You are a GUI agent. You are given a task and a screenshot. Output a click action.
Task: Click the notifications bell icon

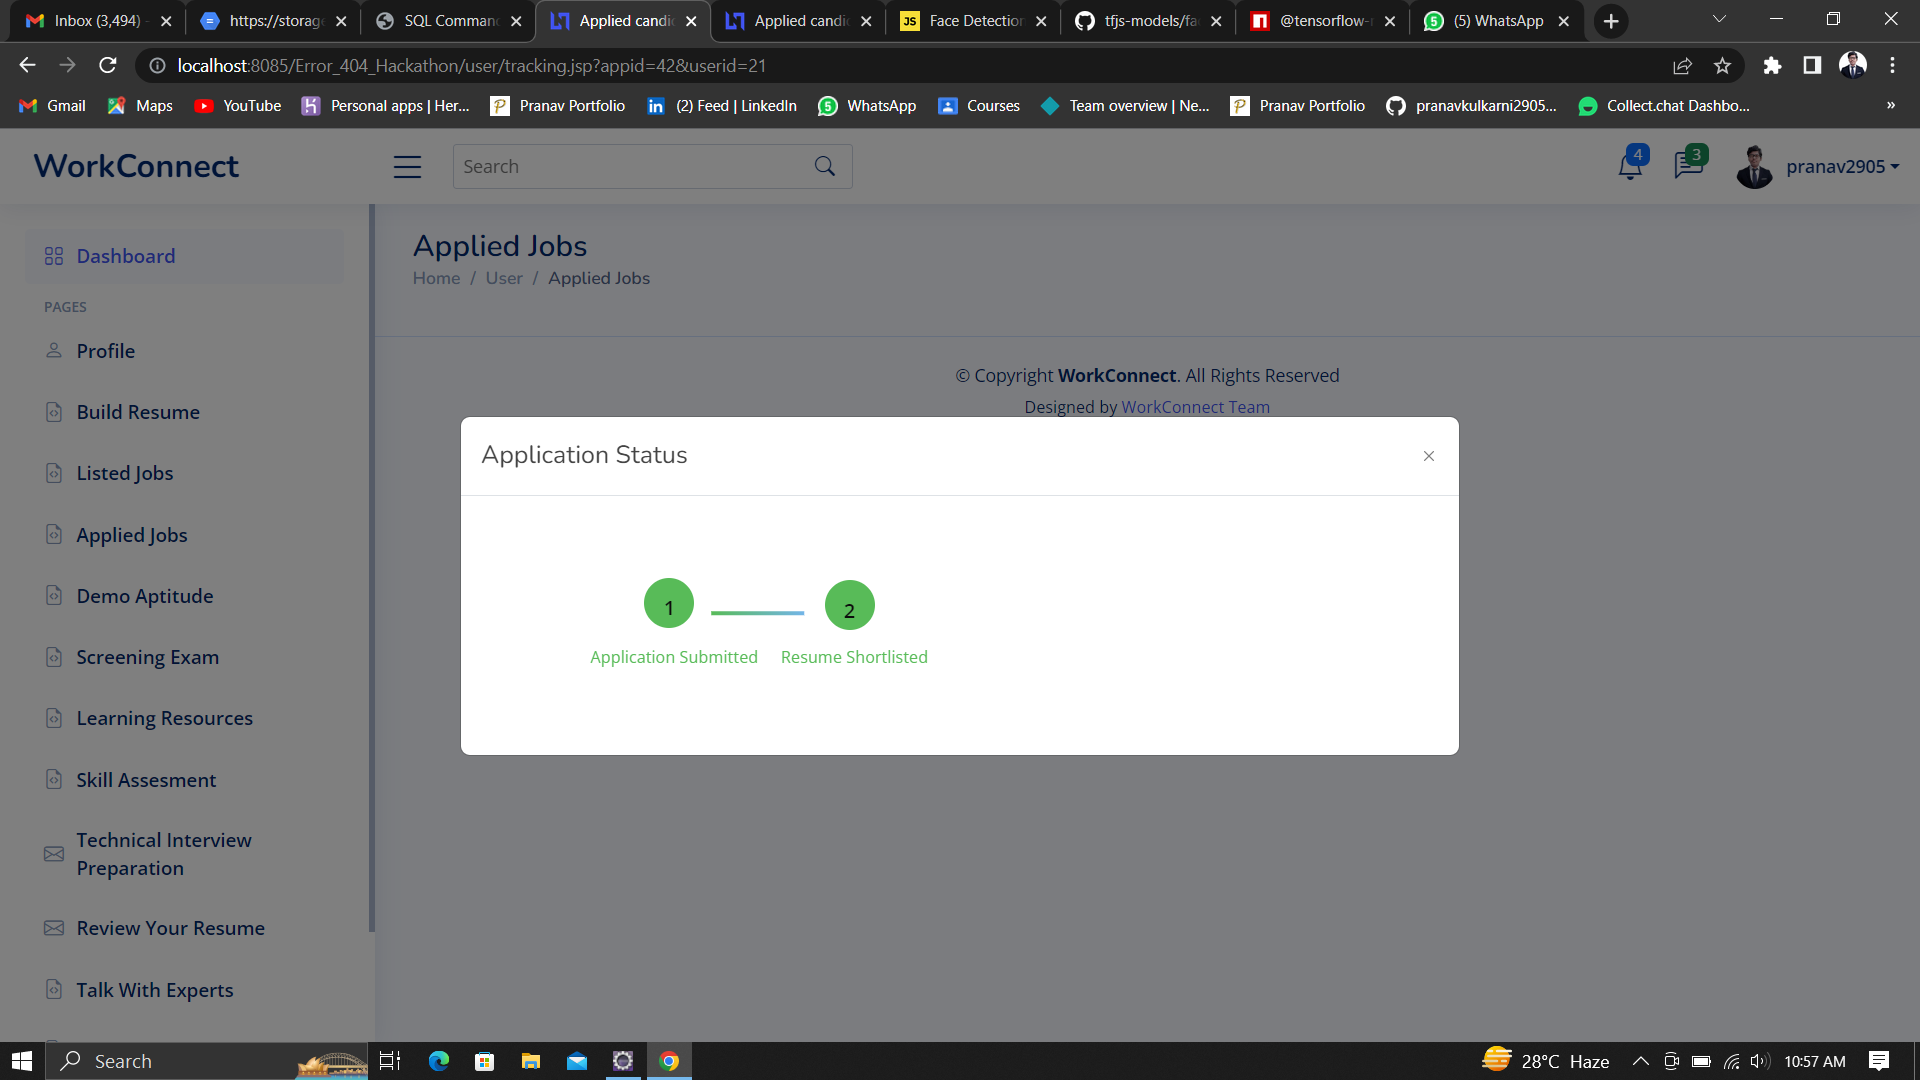point(1630,166)
